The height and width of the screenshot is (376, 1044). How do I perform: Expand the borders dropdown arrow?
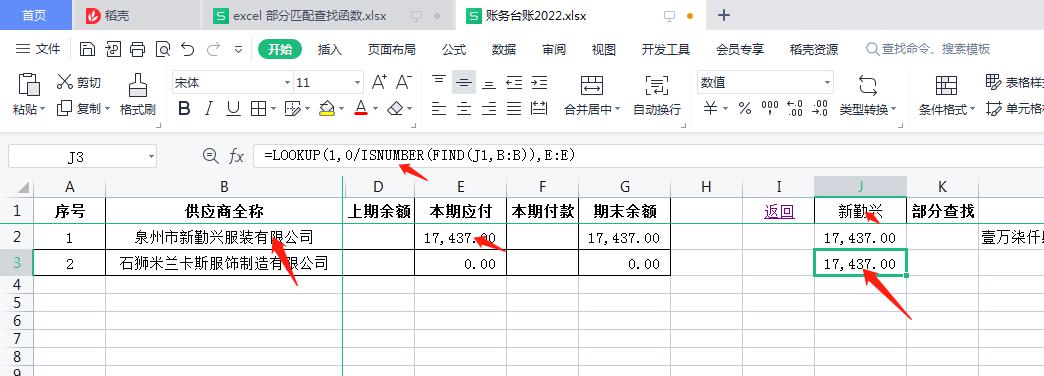pos(274,108)
